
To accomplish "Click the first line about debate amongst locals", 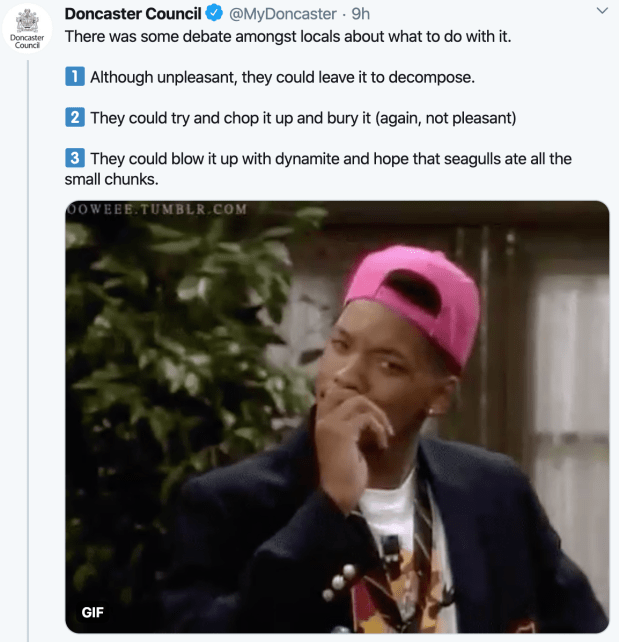I will pyautogui.click(x=288, y=36).
